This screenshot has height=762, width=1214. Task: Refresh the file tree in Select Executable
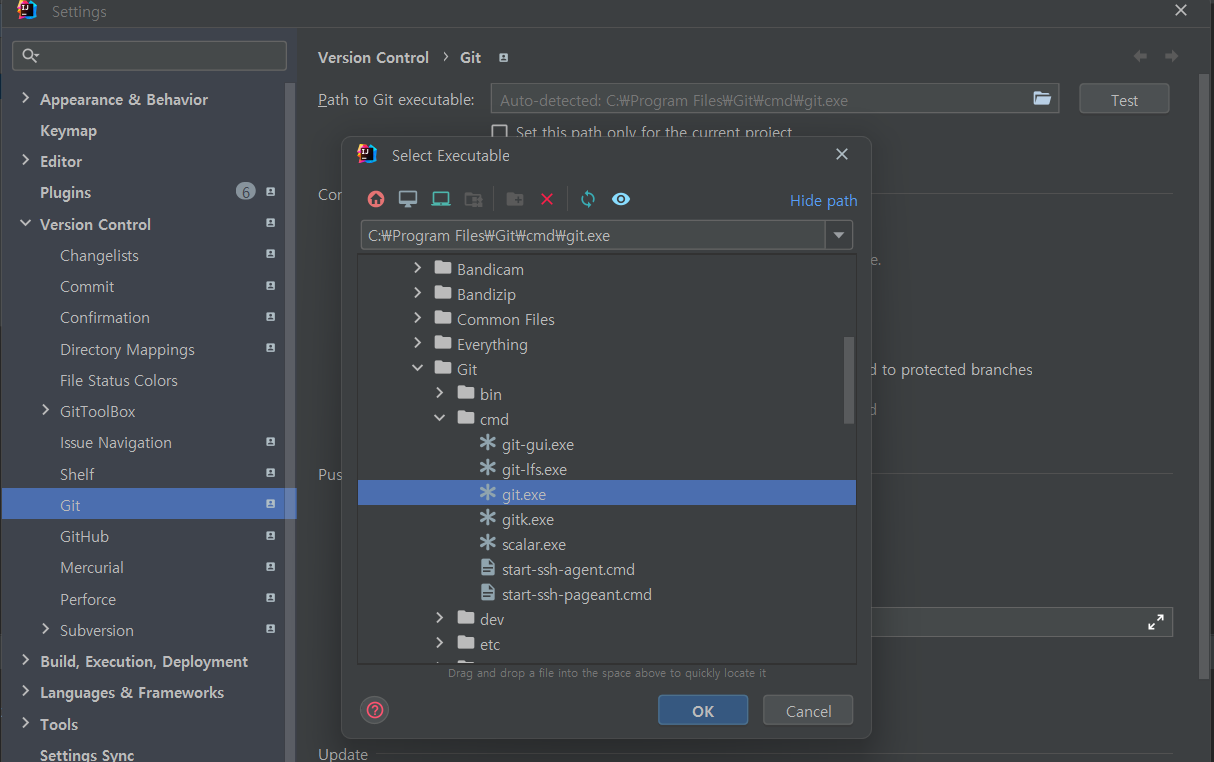click(x=588, y=199)
